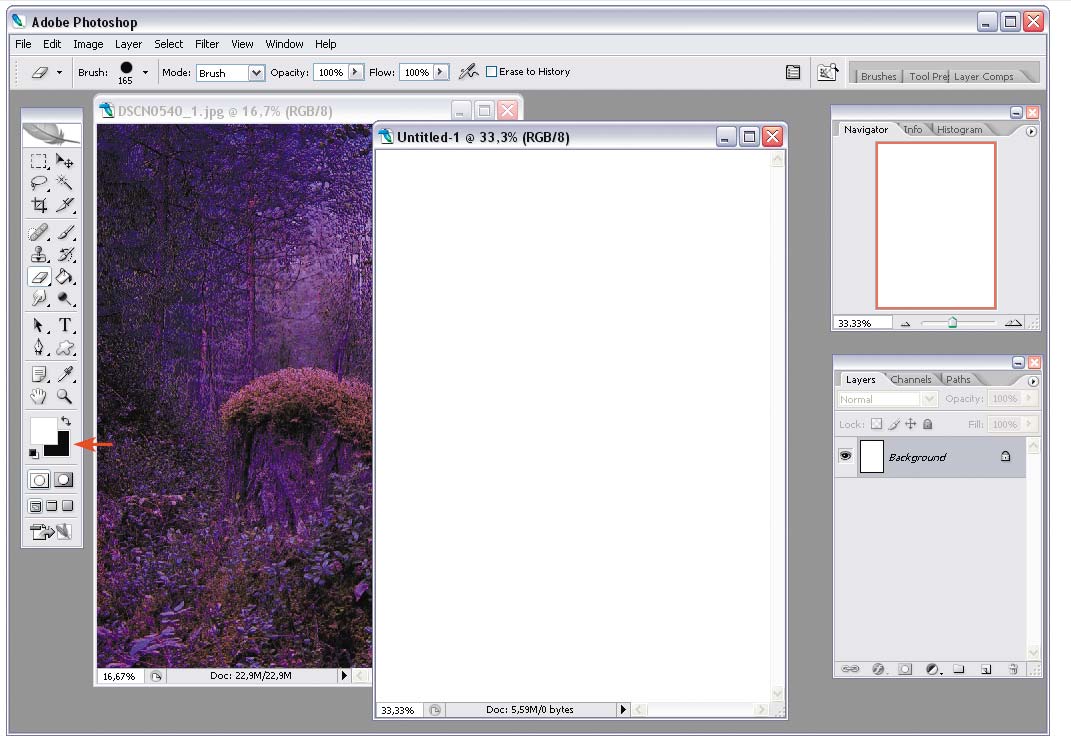Select the Crop tool
This screenshot has height=736, width=1071.
click(x=39, y=205)
